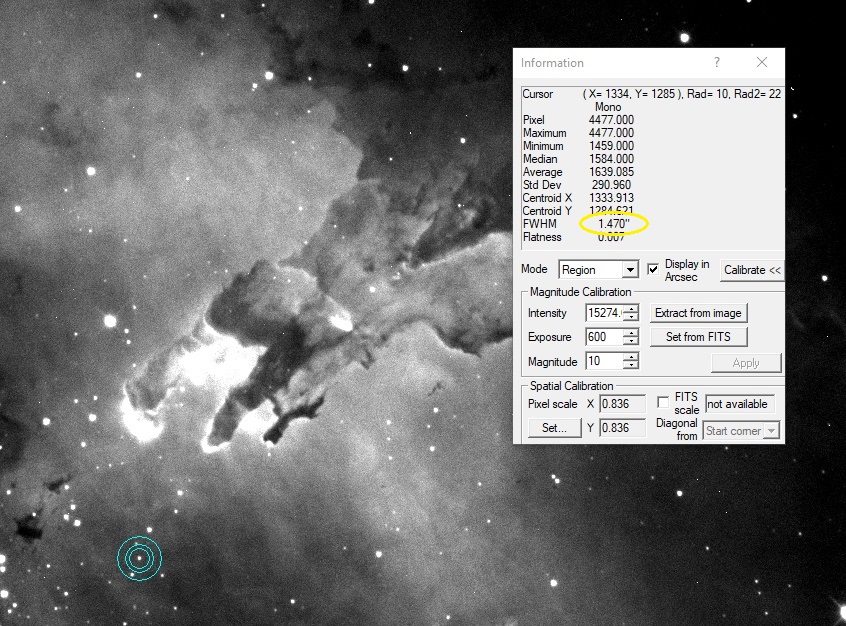Screen dimensions: 846x626
Task: Click the Median value 1584.000
Action: [611, 159]
